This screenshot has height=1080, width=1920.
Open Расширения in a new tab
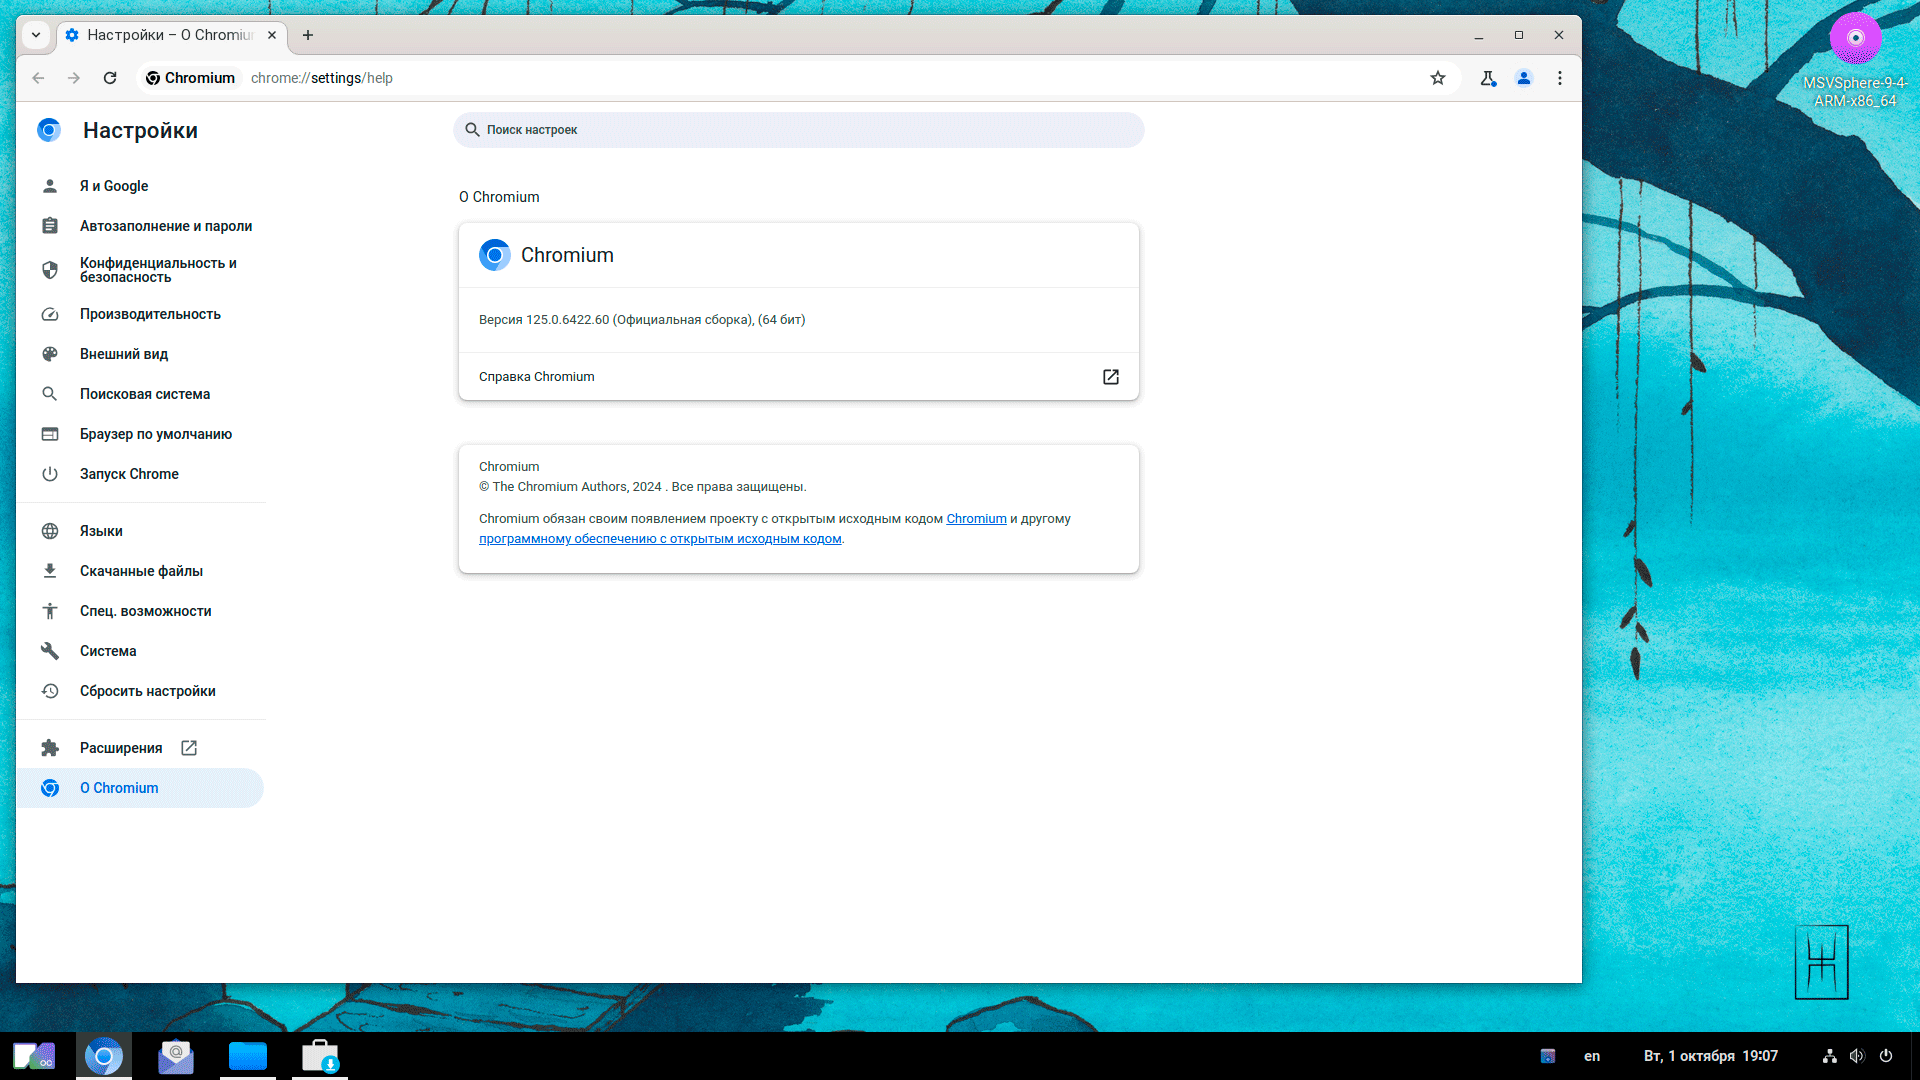click(x=121, y=748)
